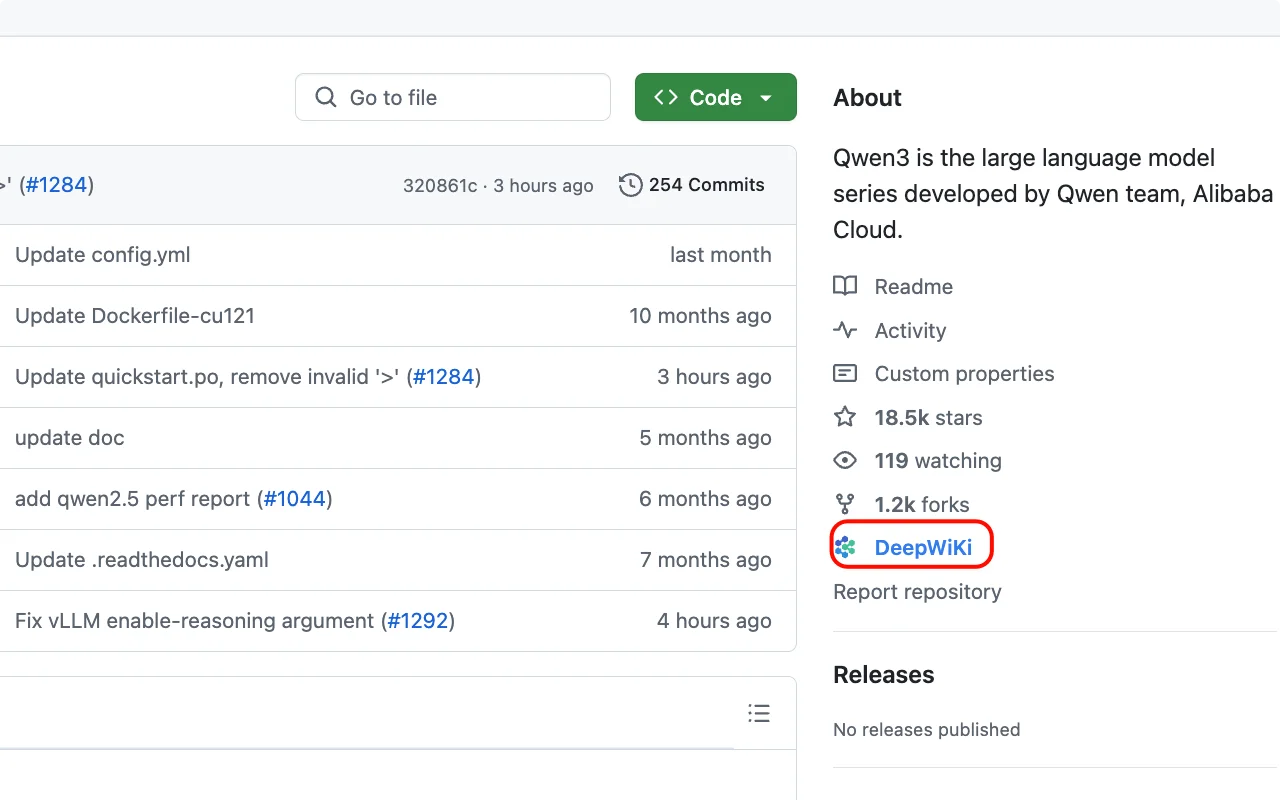Click the DeepWiki logo icon
This screenshot has width=1280, height=800.
pos(845,547)
